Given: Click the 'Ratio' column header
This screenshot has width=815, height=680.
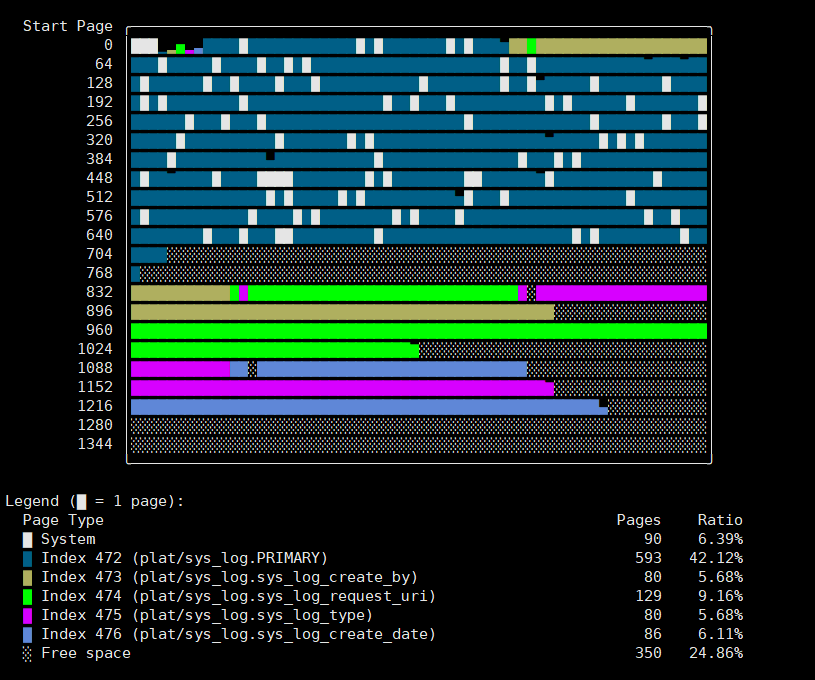Looking at the screenshot, I should click(719, 520).
